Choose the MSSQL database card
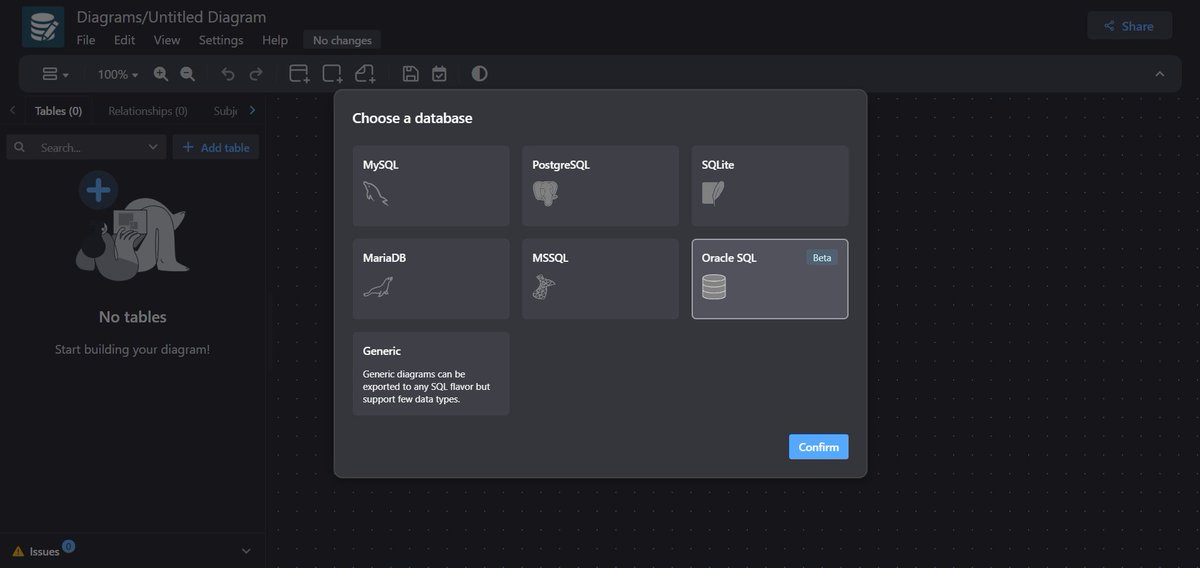The height and width of the screenshot is (568, 1200). (x=600, y=279)
